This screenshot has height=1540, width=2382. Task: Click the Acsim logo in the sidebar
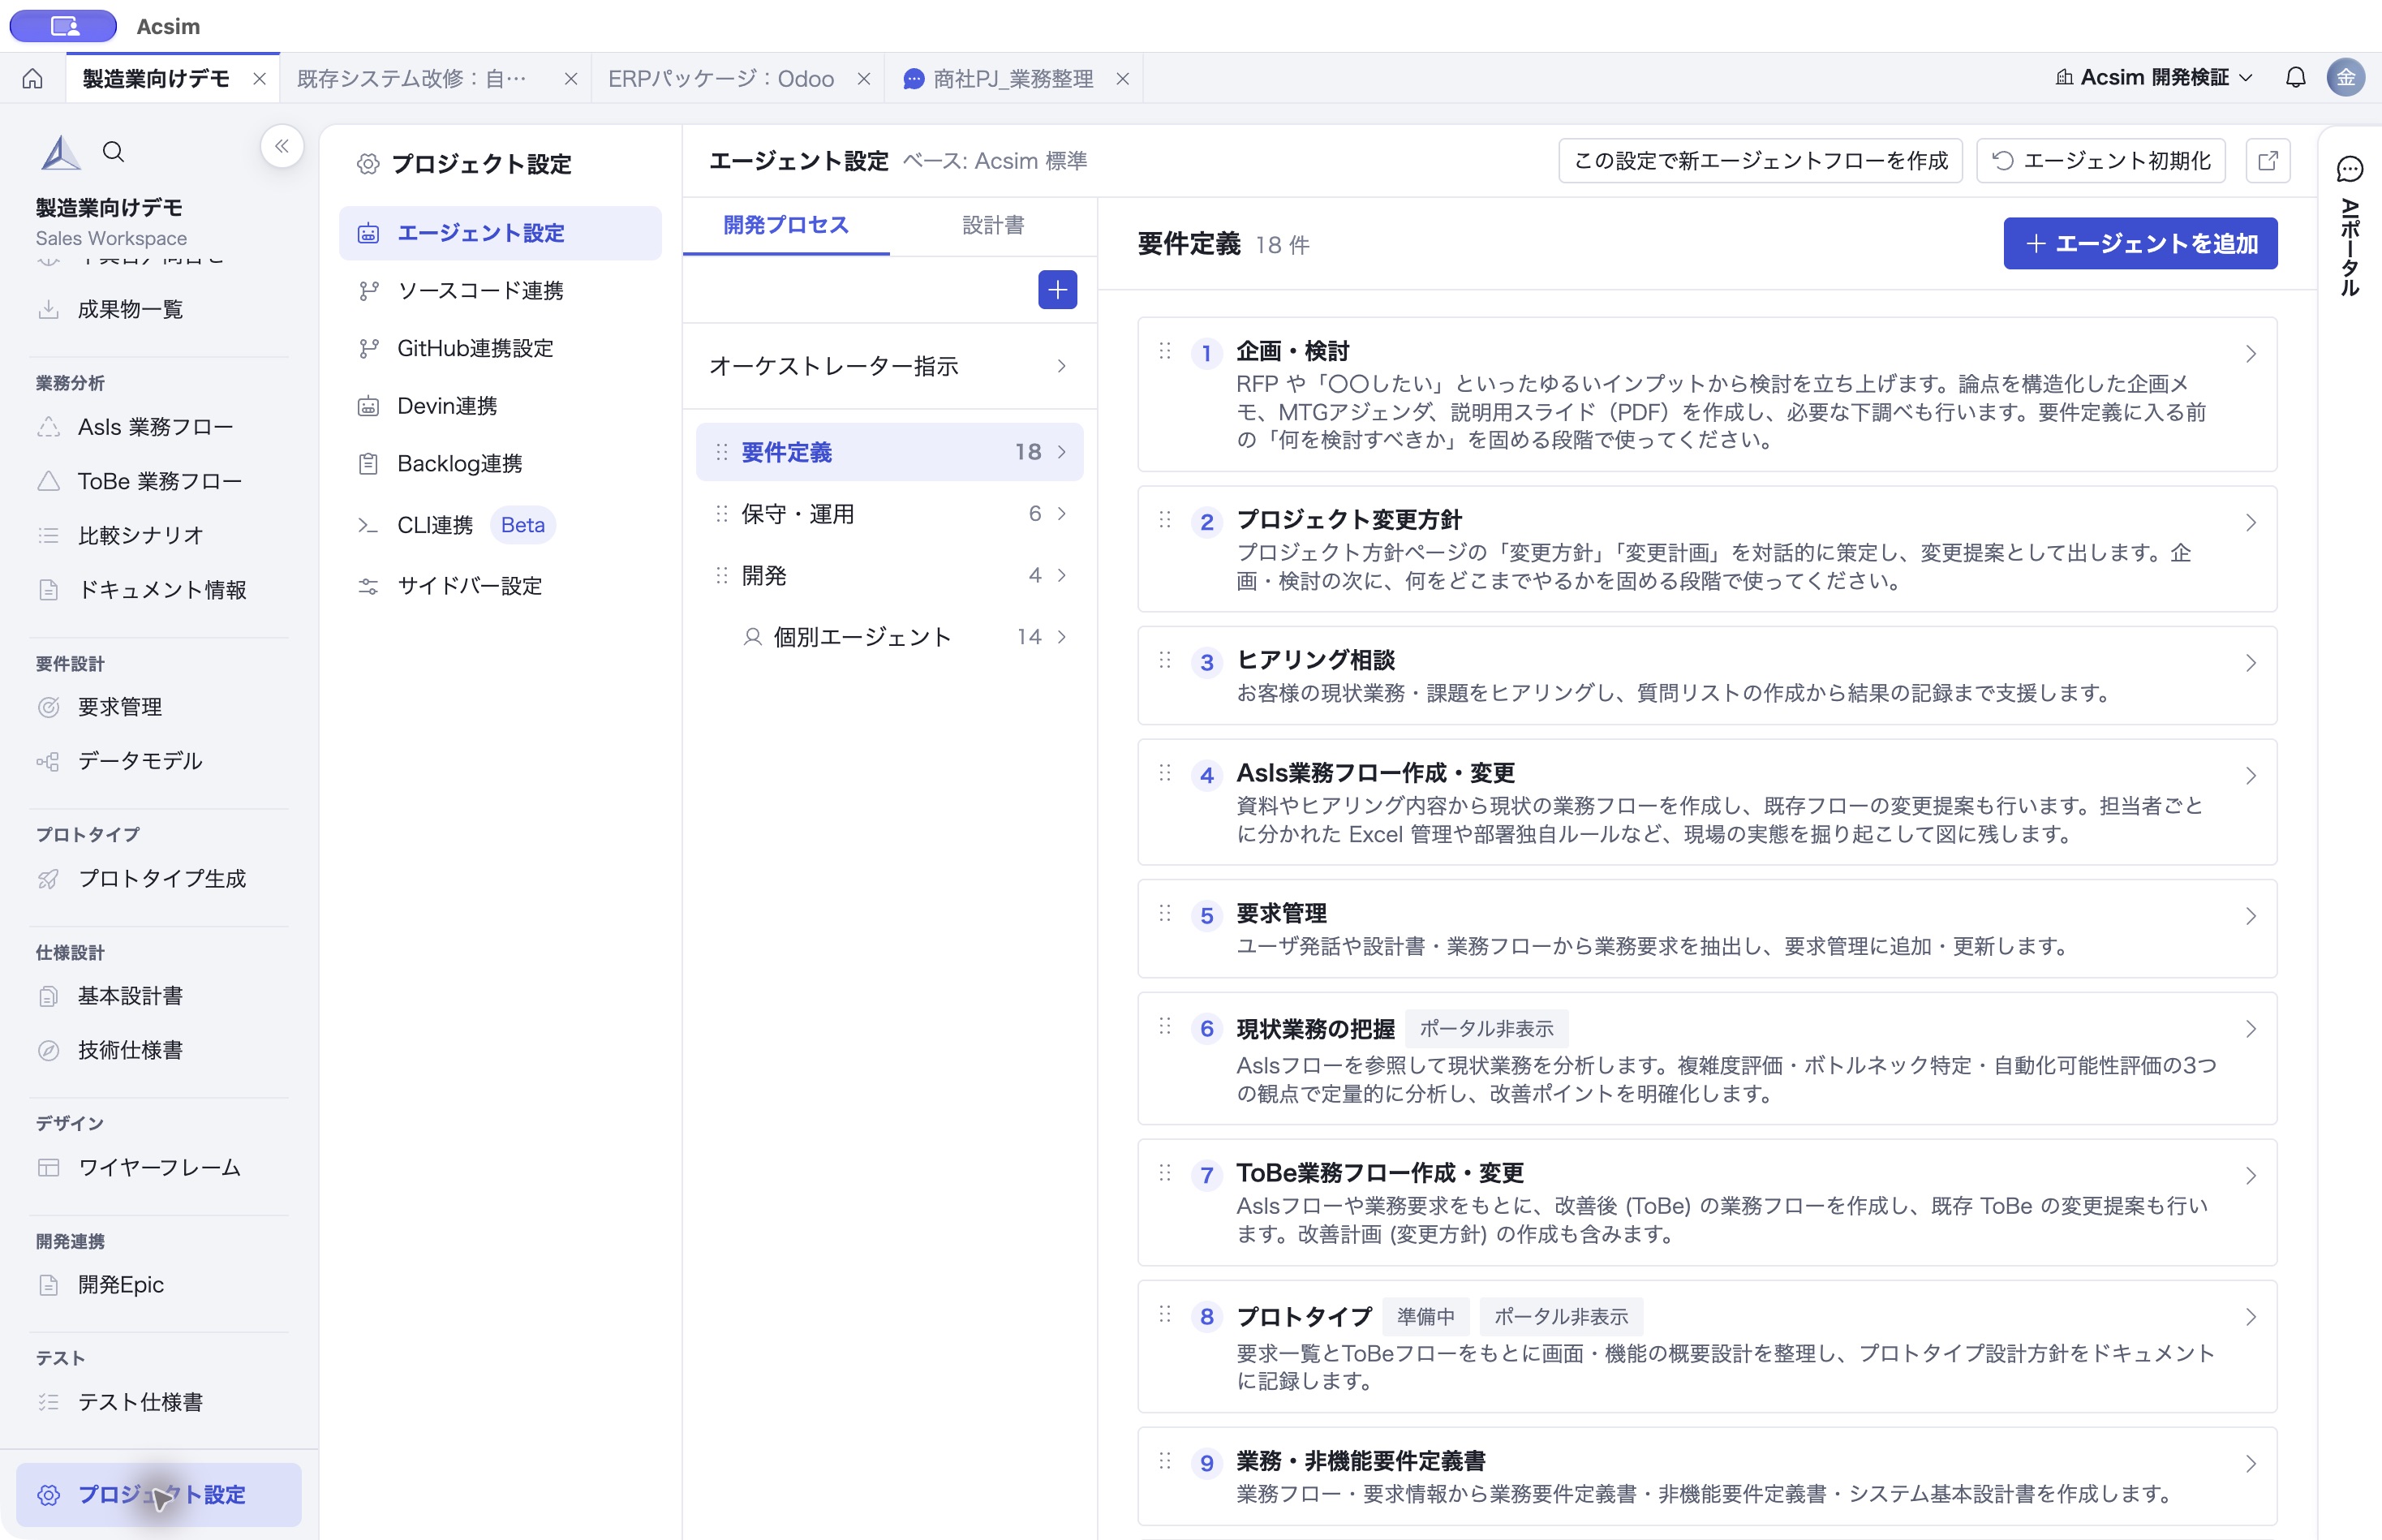[x=60, y=152]
